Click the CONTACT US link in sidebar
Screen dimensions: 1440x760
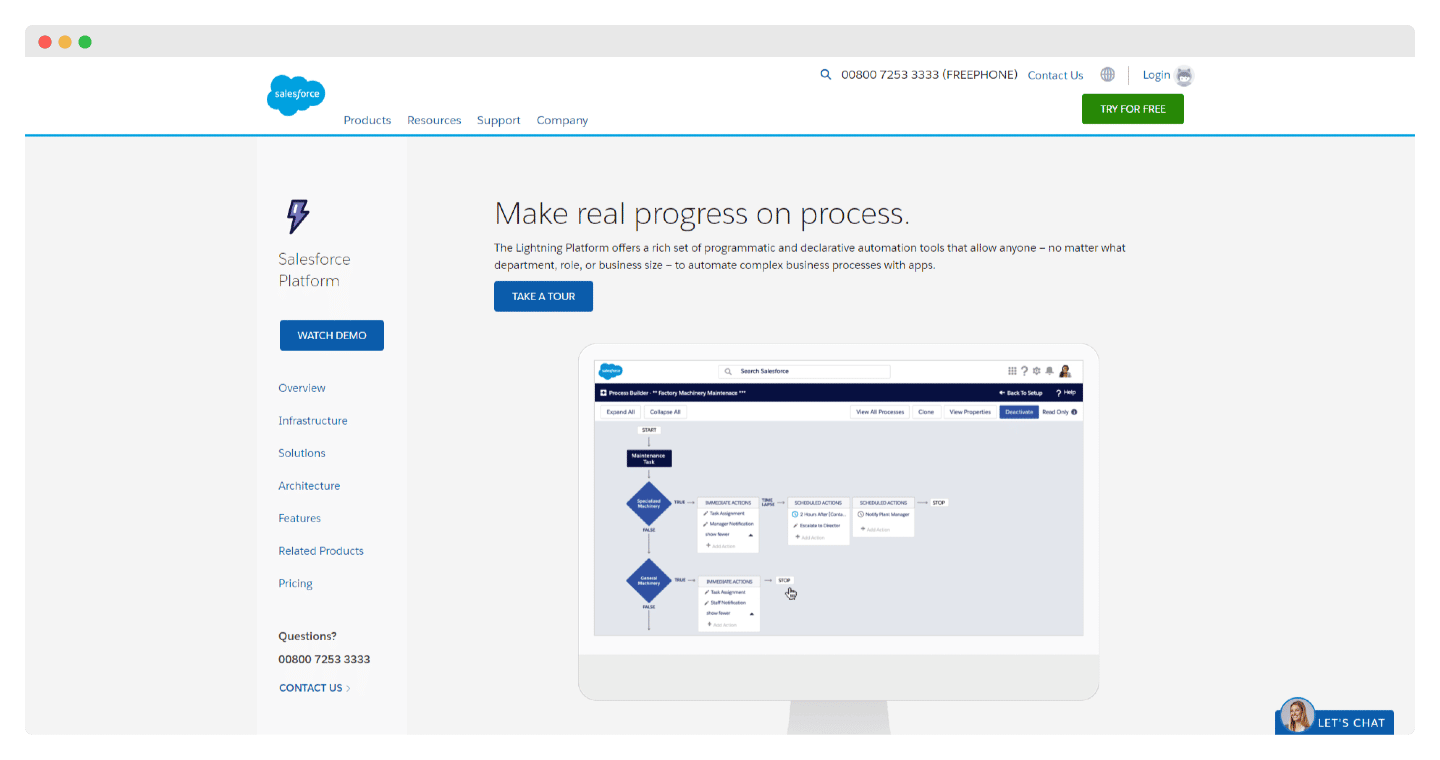click(315, 688)
